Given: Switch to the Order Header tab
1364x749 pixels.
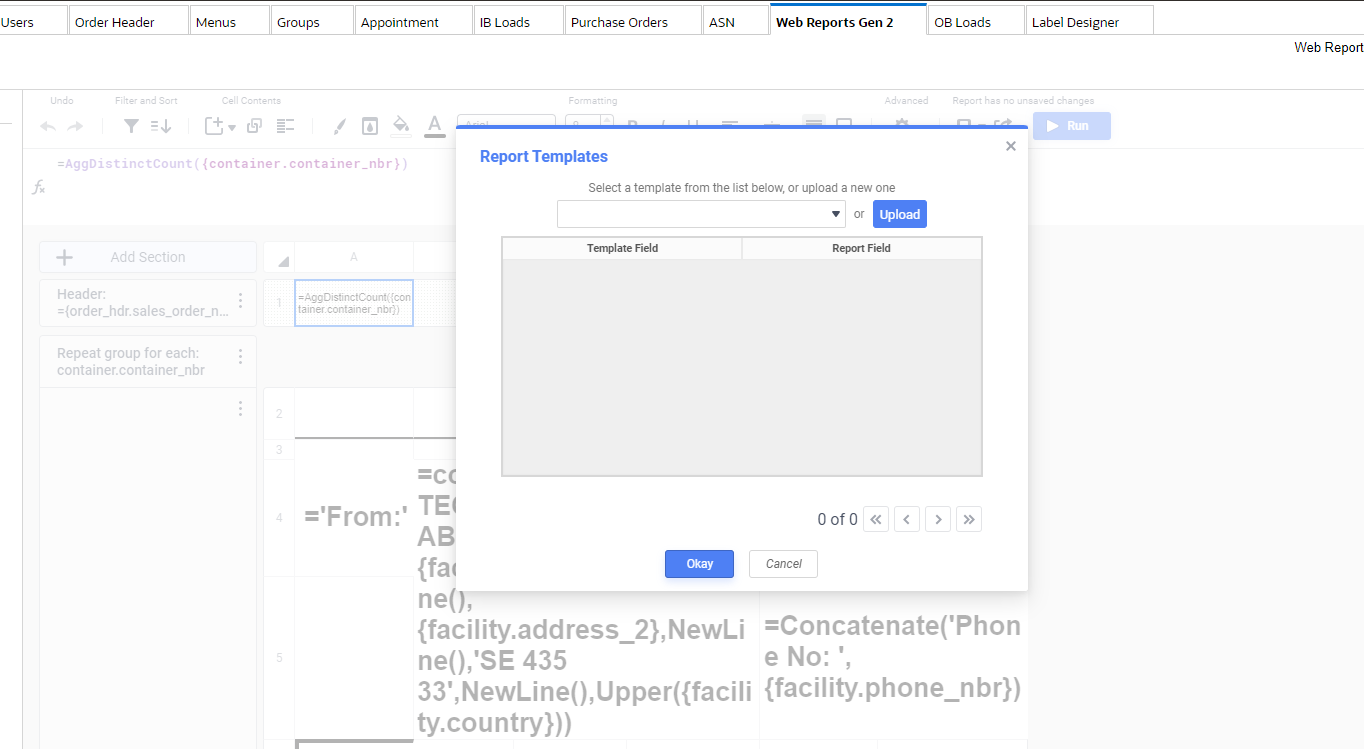Looking at the screenshot, I should (129, 21).
